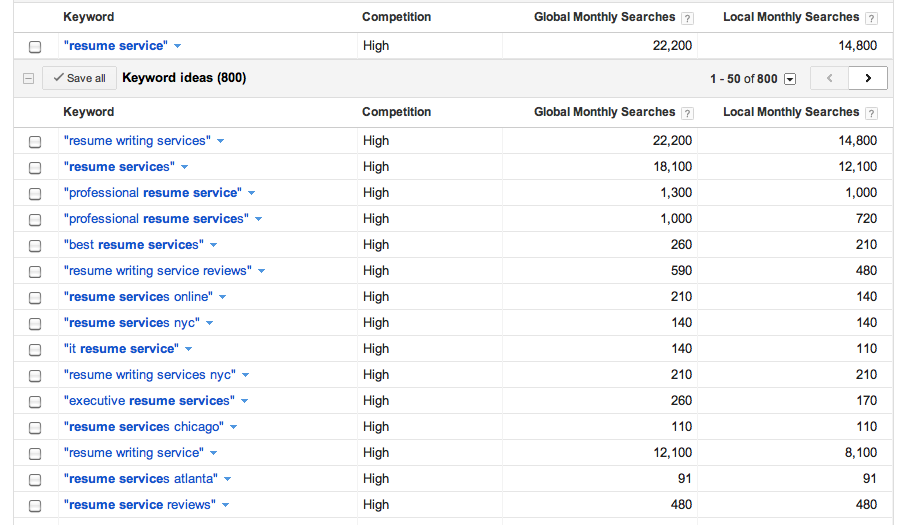Click help icon beside lower Local Monthly Searches
Viewport: 915px width, 525px height.
[x=872, y=113]
